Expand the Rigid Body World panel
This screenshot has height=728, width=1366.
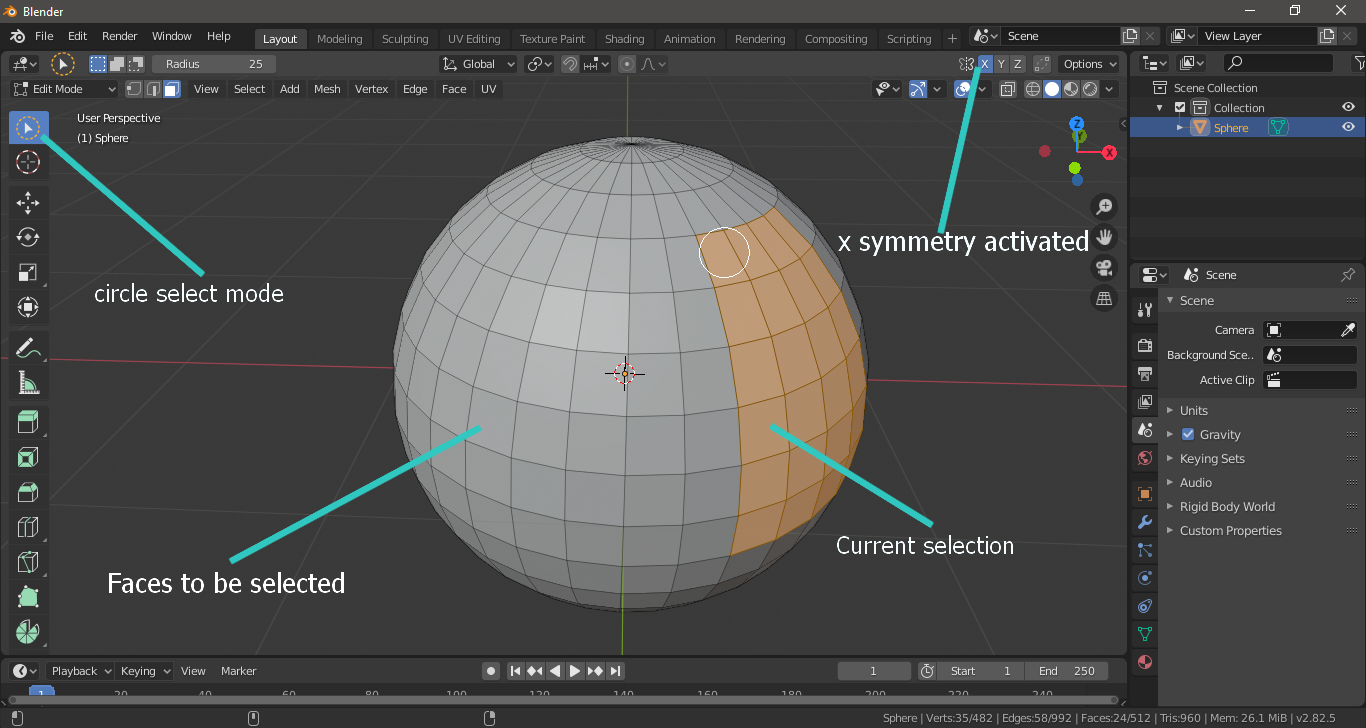pyautogui.click(x=1227, y=506)
